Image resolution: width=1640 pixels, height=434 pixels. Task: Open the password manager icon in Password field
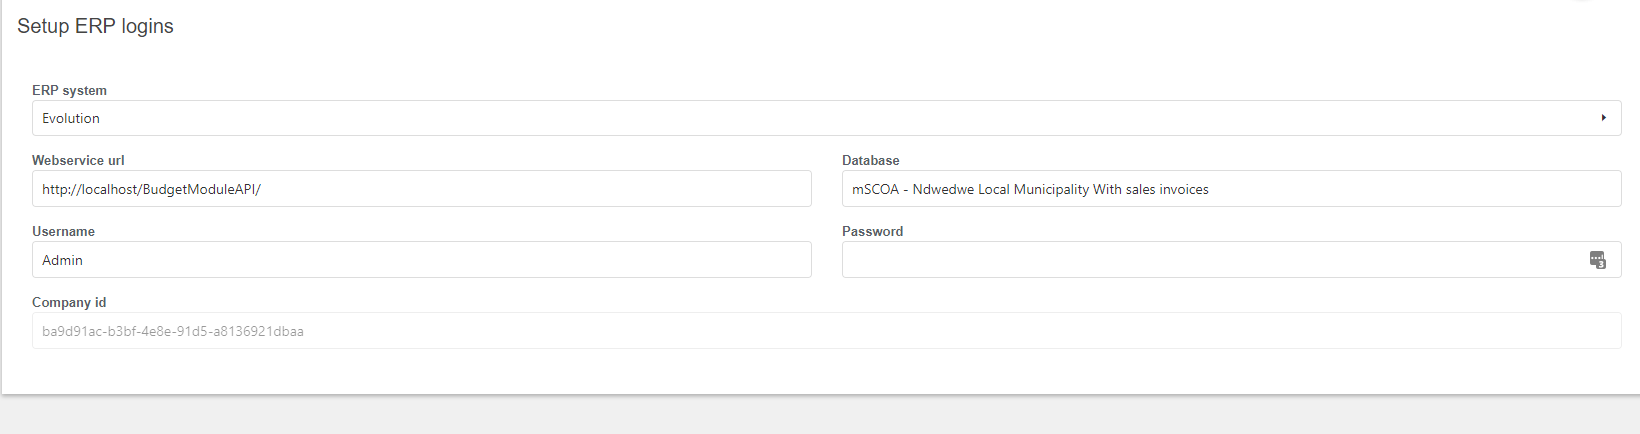click(1597, 260)
